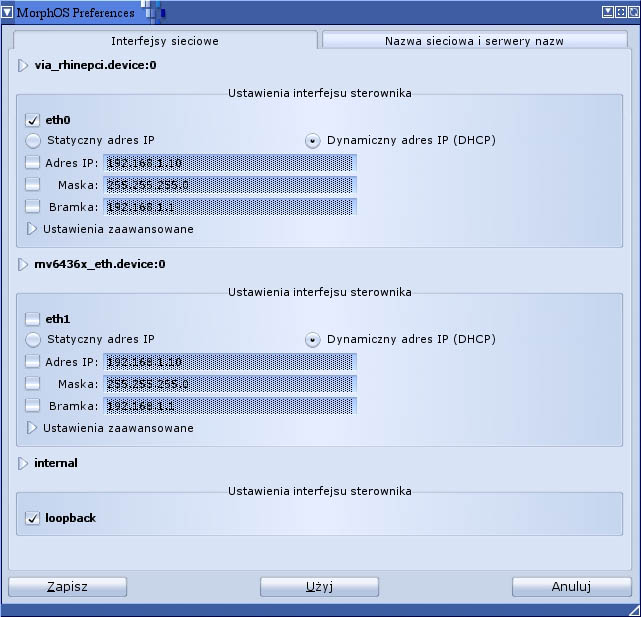The height and width of the screenshot is (617, 641).
Task: Cancel changes with Anuluj button
Action: coord(572,587)
